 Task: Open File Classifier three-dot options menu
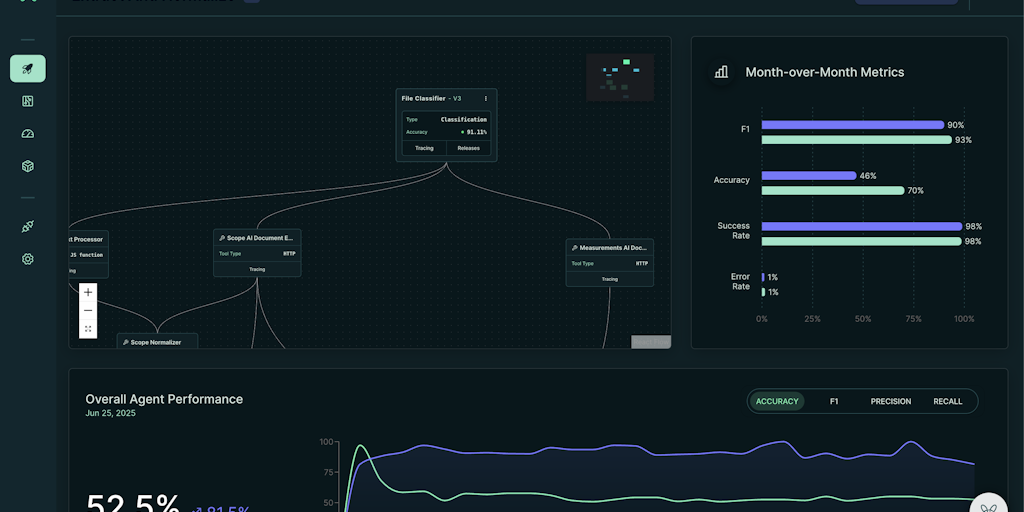pos(486,98)
